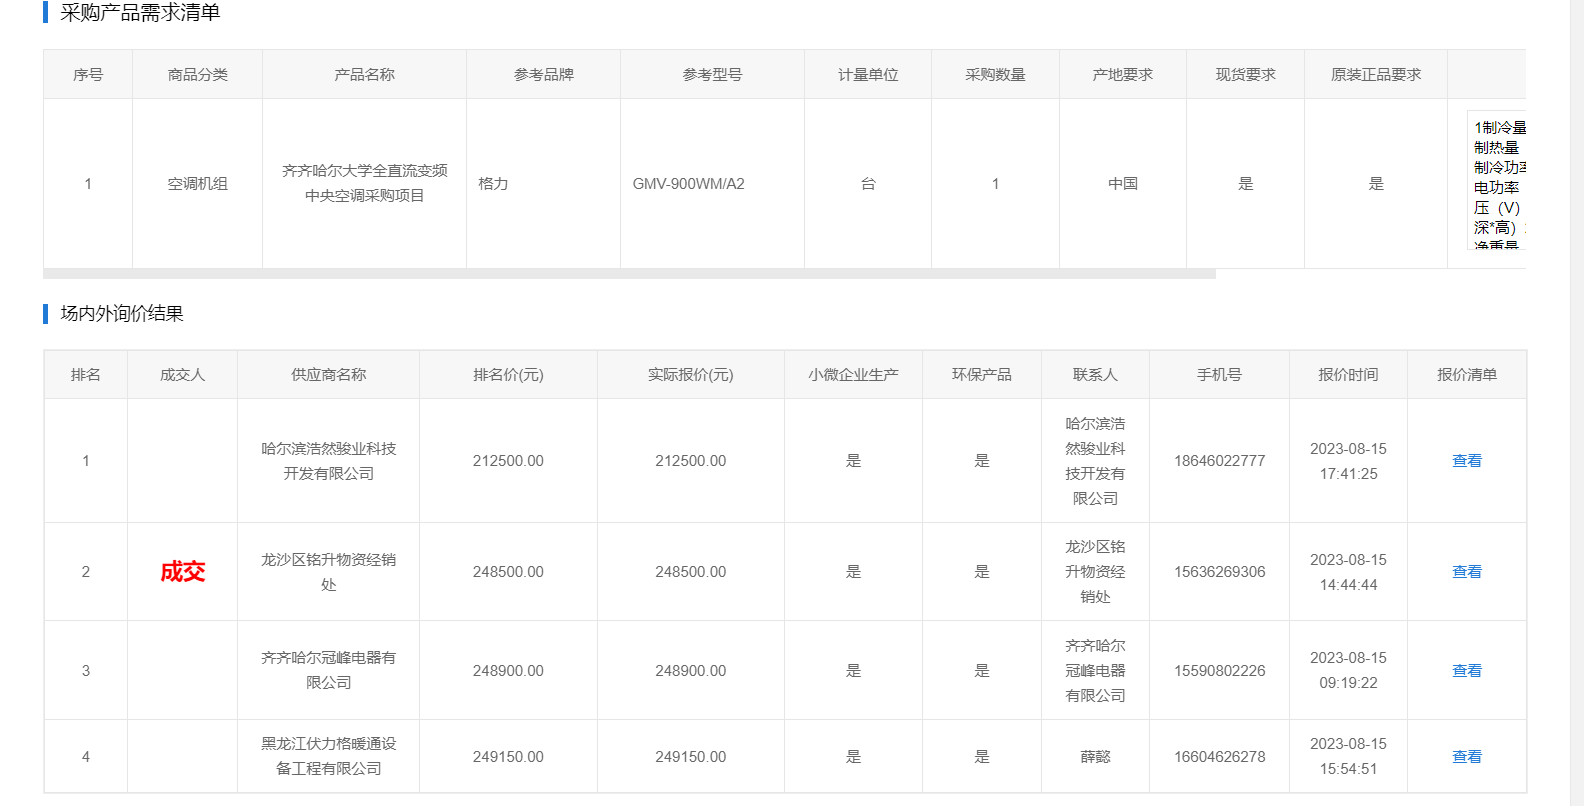
Task: Click the page's vertical scrollbar track
Action: 1576,400
